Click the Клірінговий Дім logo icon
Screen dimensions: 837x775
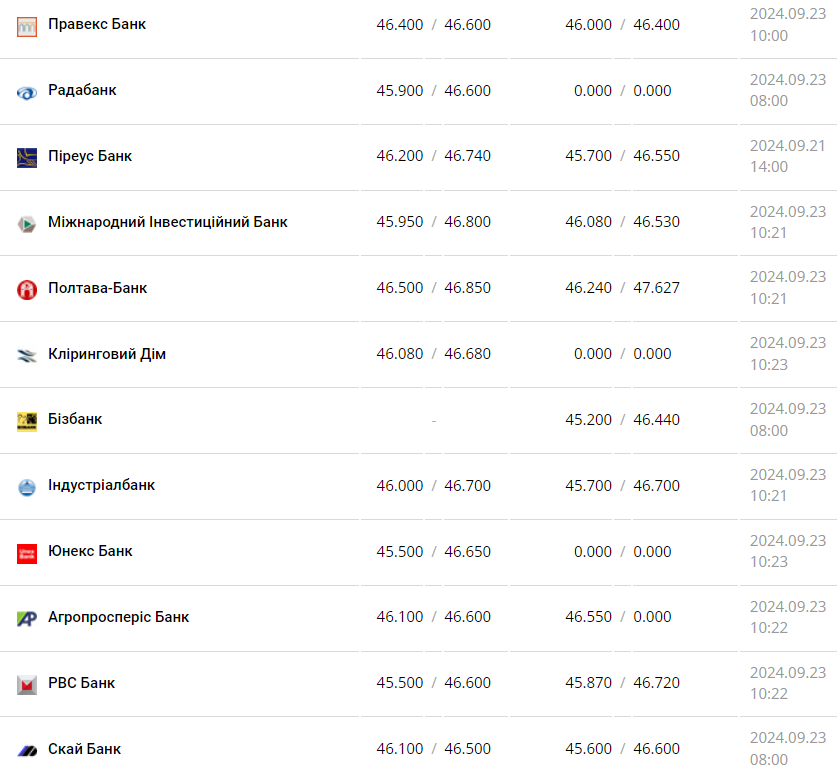tap(27, 355)
